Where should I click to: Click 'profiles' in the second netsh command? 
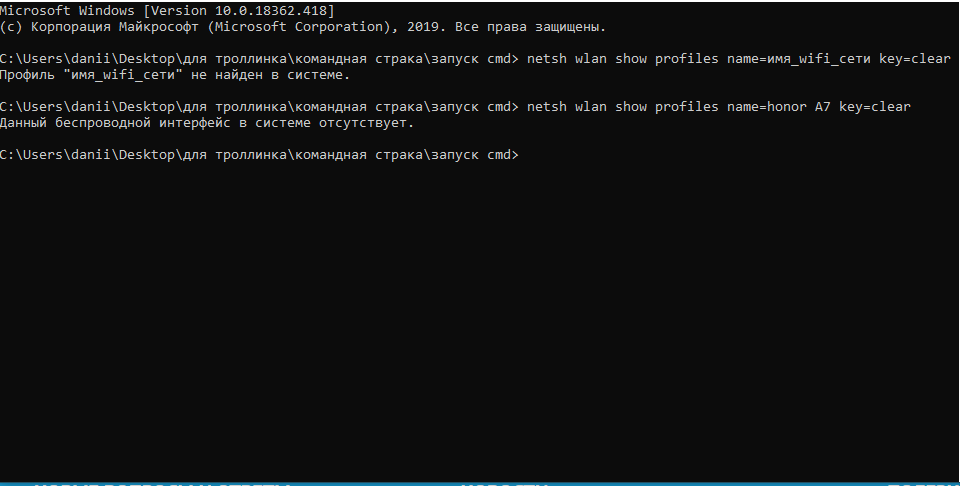click(686, 107)
